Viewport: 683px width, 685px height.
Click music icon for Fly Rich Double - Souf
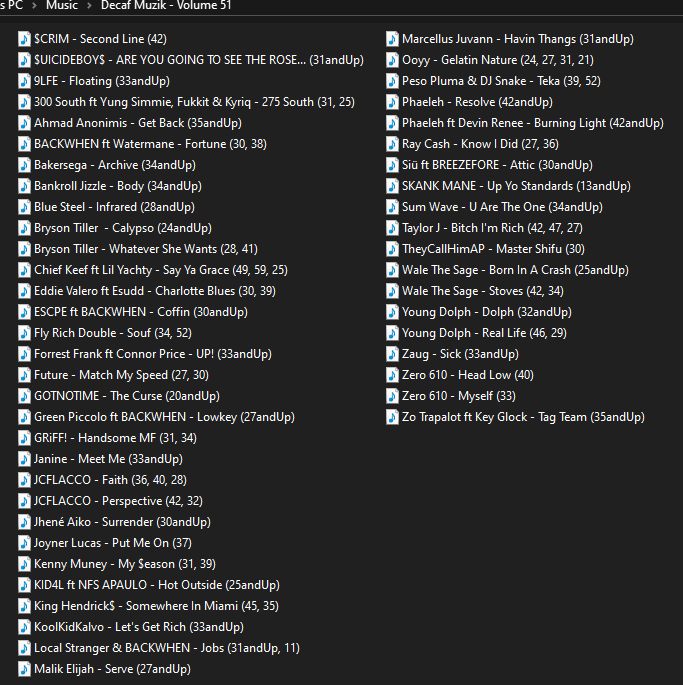(24, 332)
